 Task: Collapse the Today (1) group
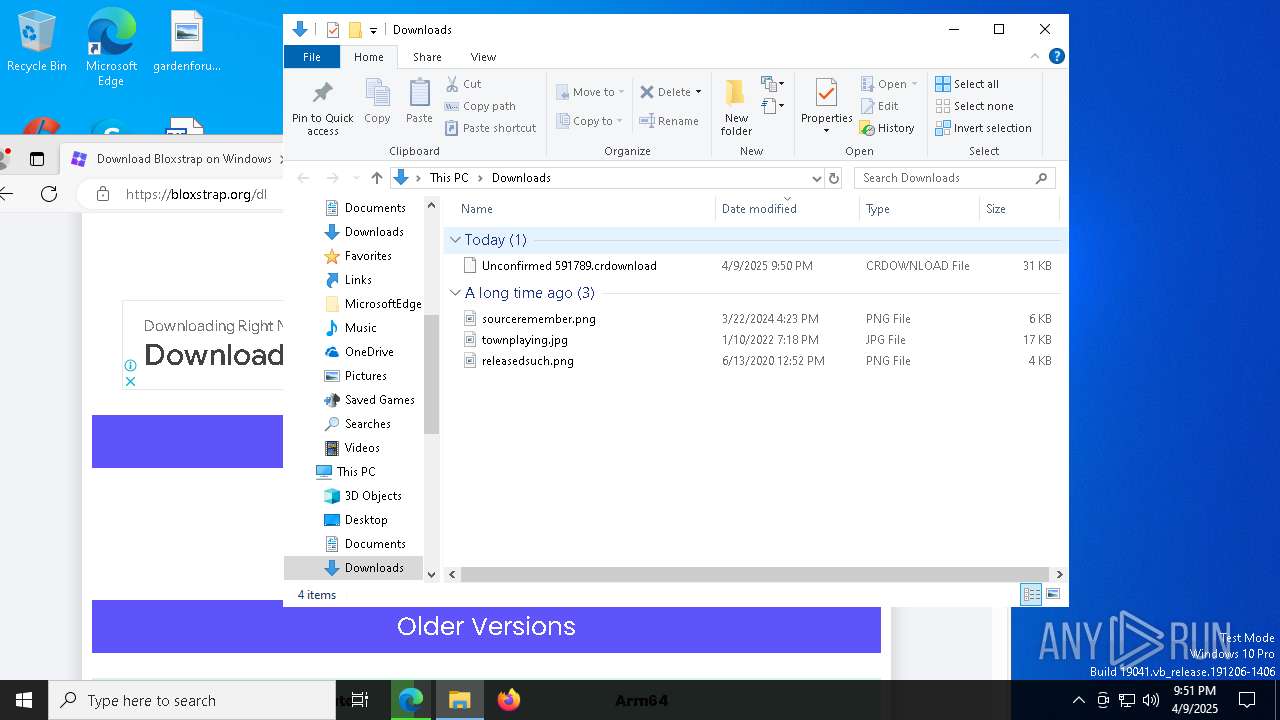pos(456,240)
